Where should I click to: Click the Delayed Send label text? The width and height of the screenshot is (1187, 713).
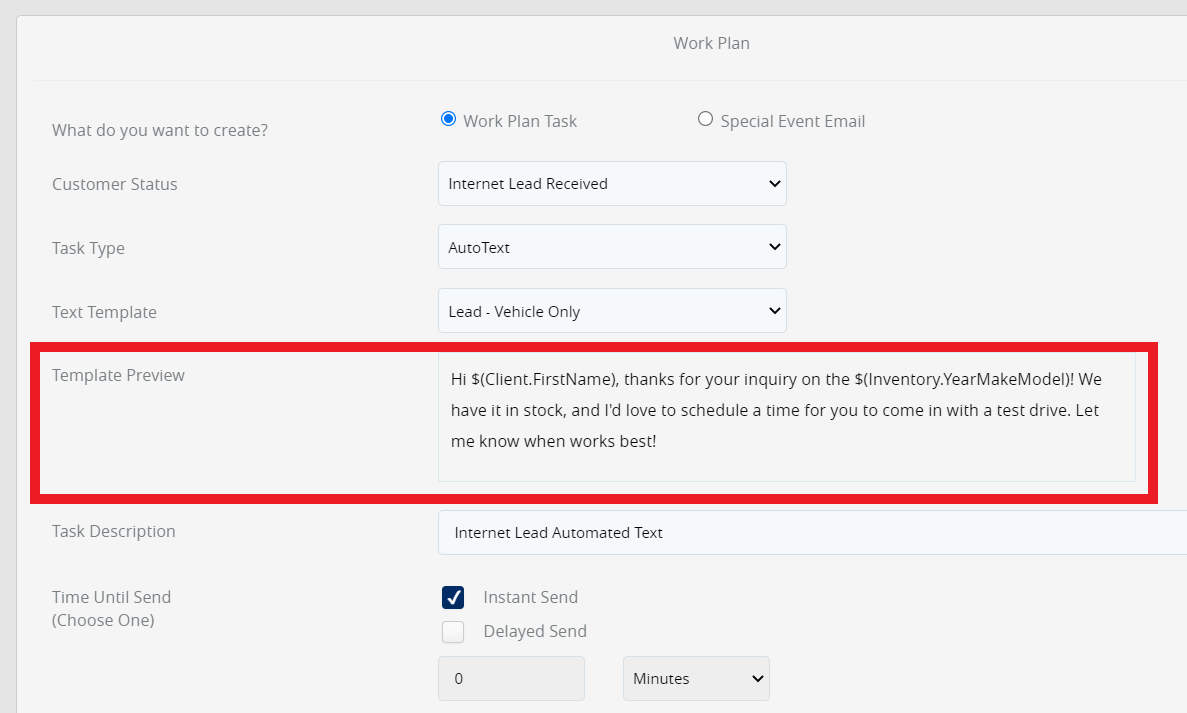535,631
